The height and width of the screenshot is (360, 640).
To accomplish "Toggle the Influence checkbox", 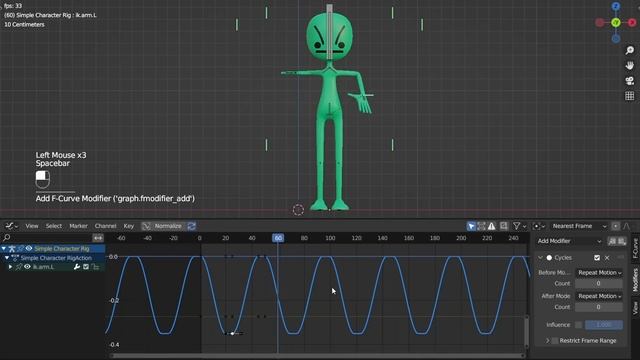I will pos(579,325).
